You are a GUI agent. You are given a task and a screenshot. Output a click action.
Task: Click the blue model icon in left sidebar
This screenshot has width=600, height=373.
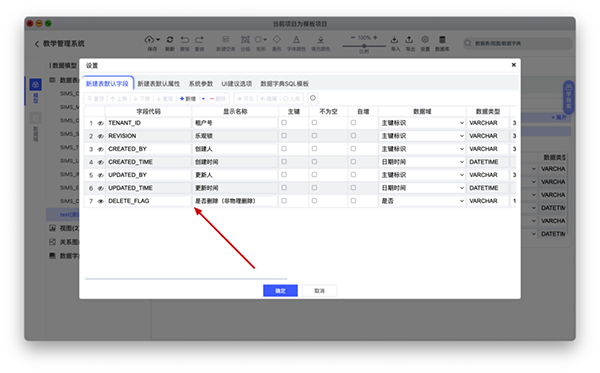pyautogui.click(x=36, y=85)
